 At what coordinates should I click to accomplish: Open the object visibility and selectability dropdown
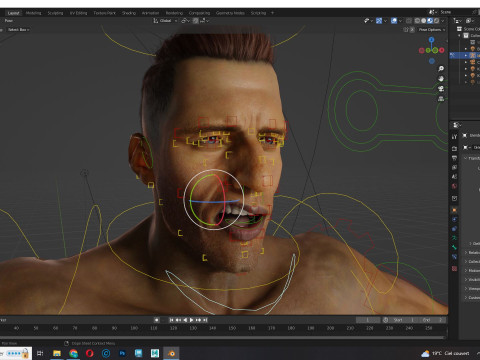(368, 21)
